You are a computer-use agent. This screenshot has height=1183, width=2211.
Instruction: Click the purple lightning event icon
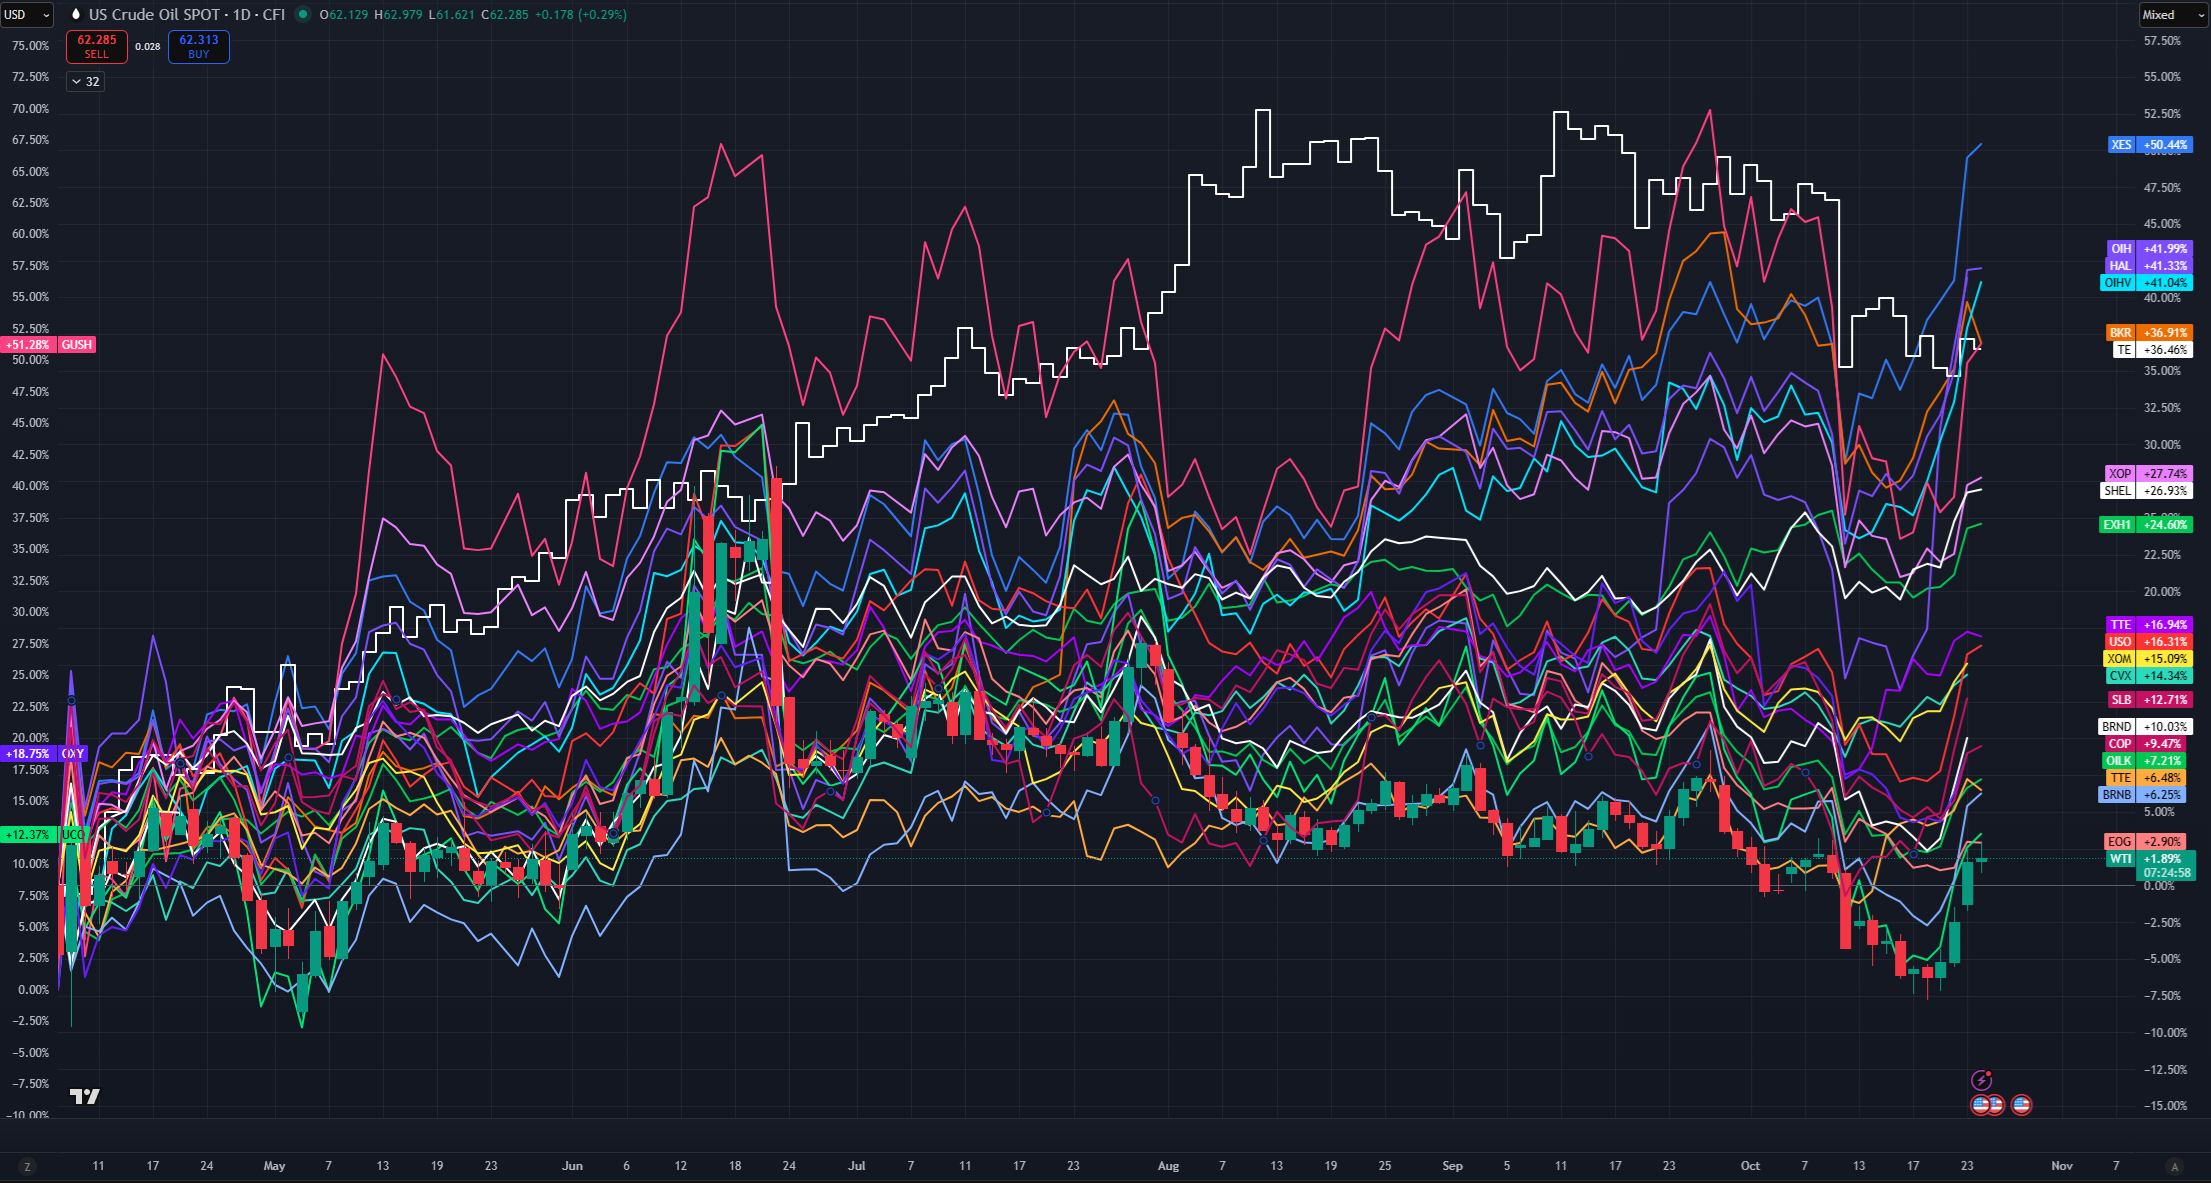coord(1981,1080)
